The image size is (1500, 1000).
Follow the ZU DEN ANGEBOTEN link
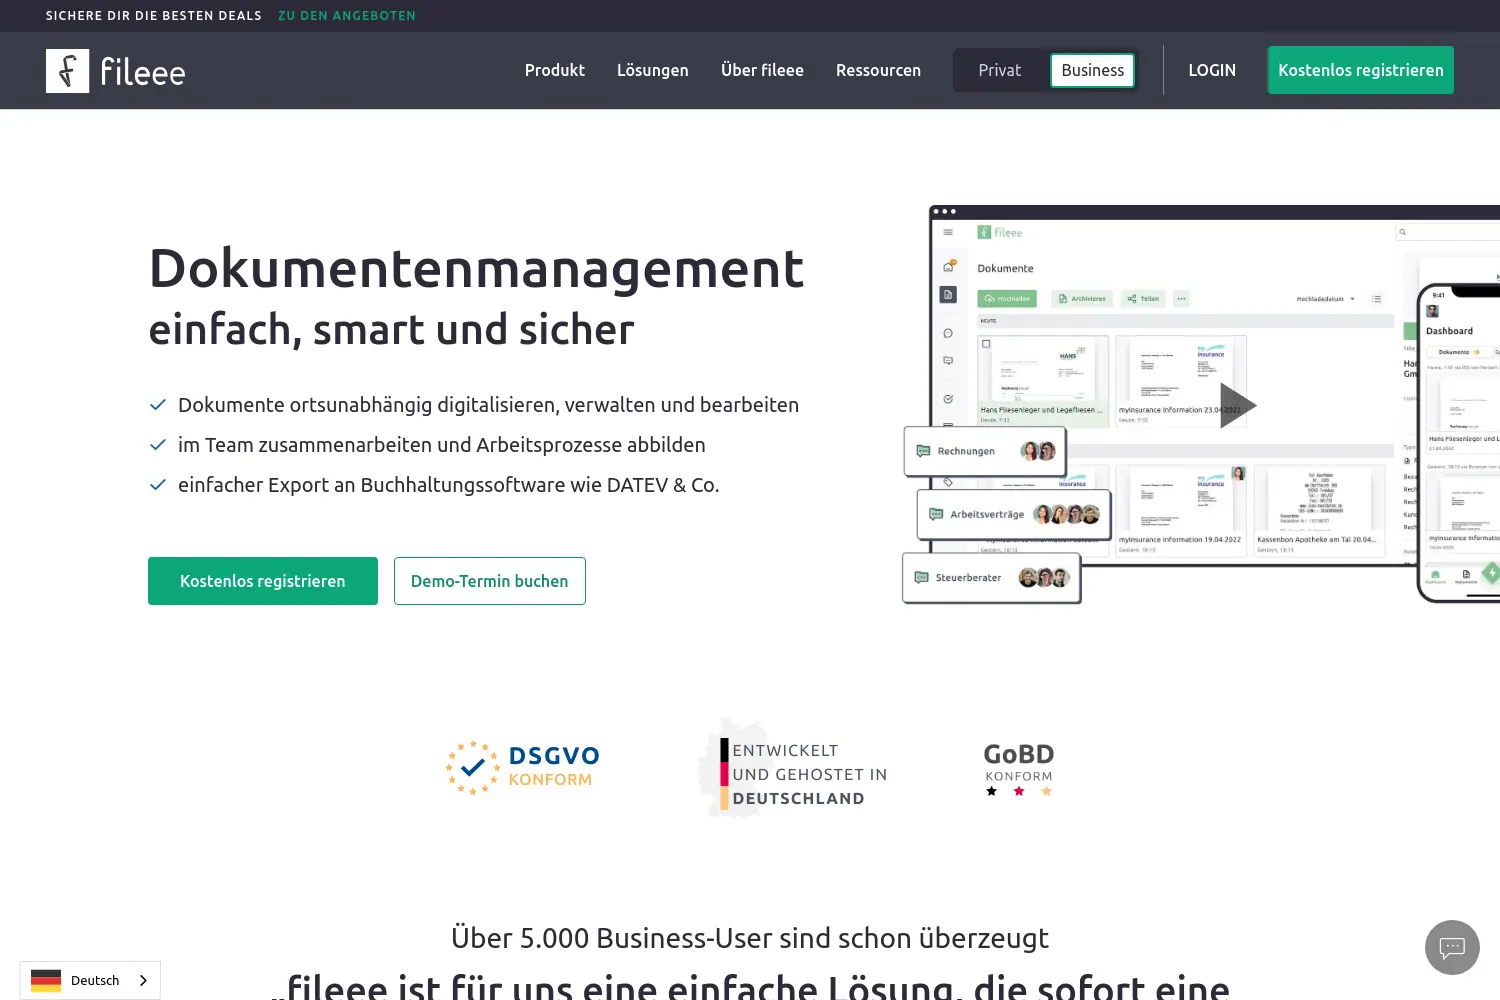[x=347, y=16]
